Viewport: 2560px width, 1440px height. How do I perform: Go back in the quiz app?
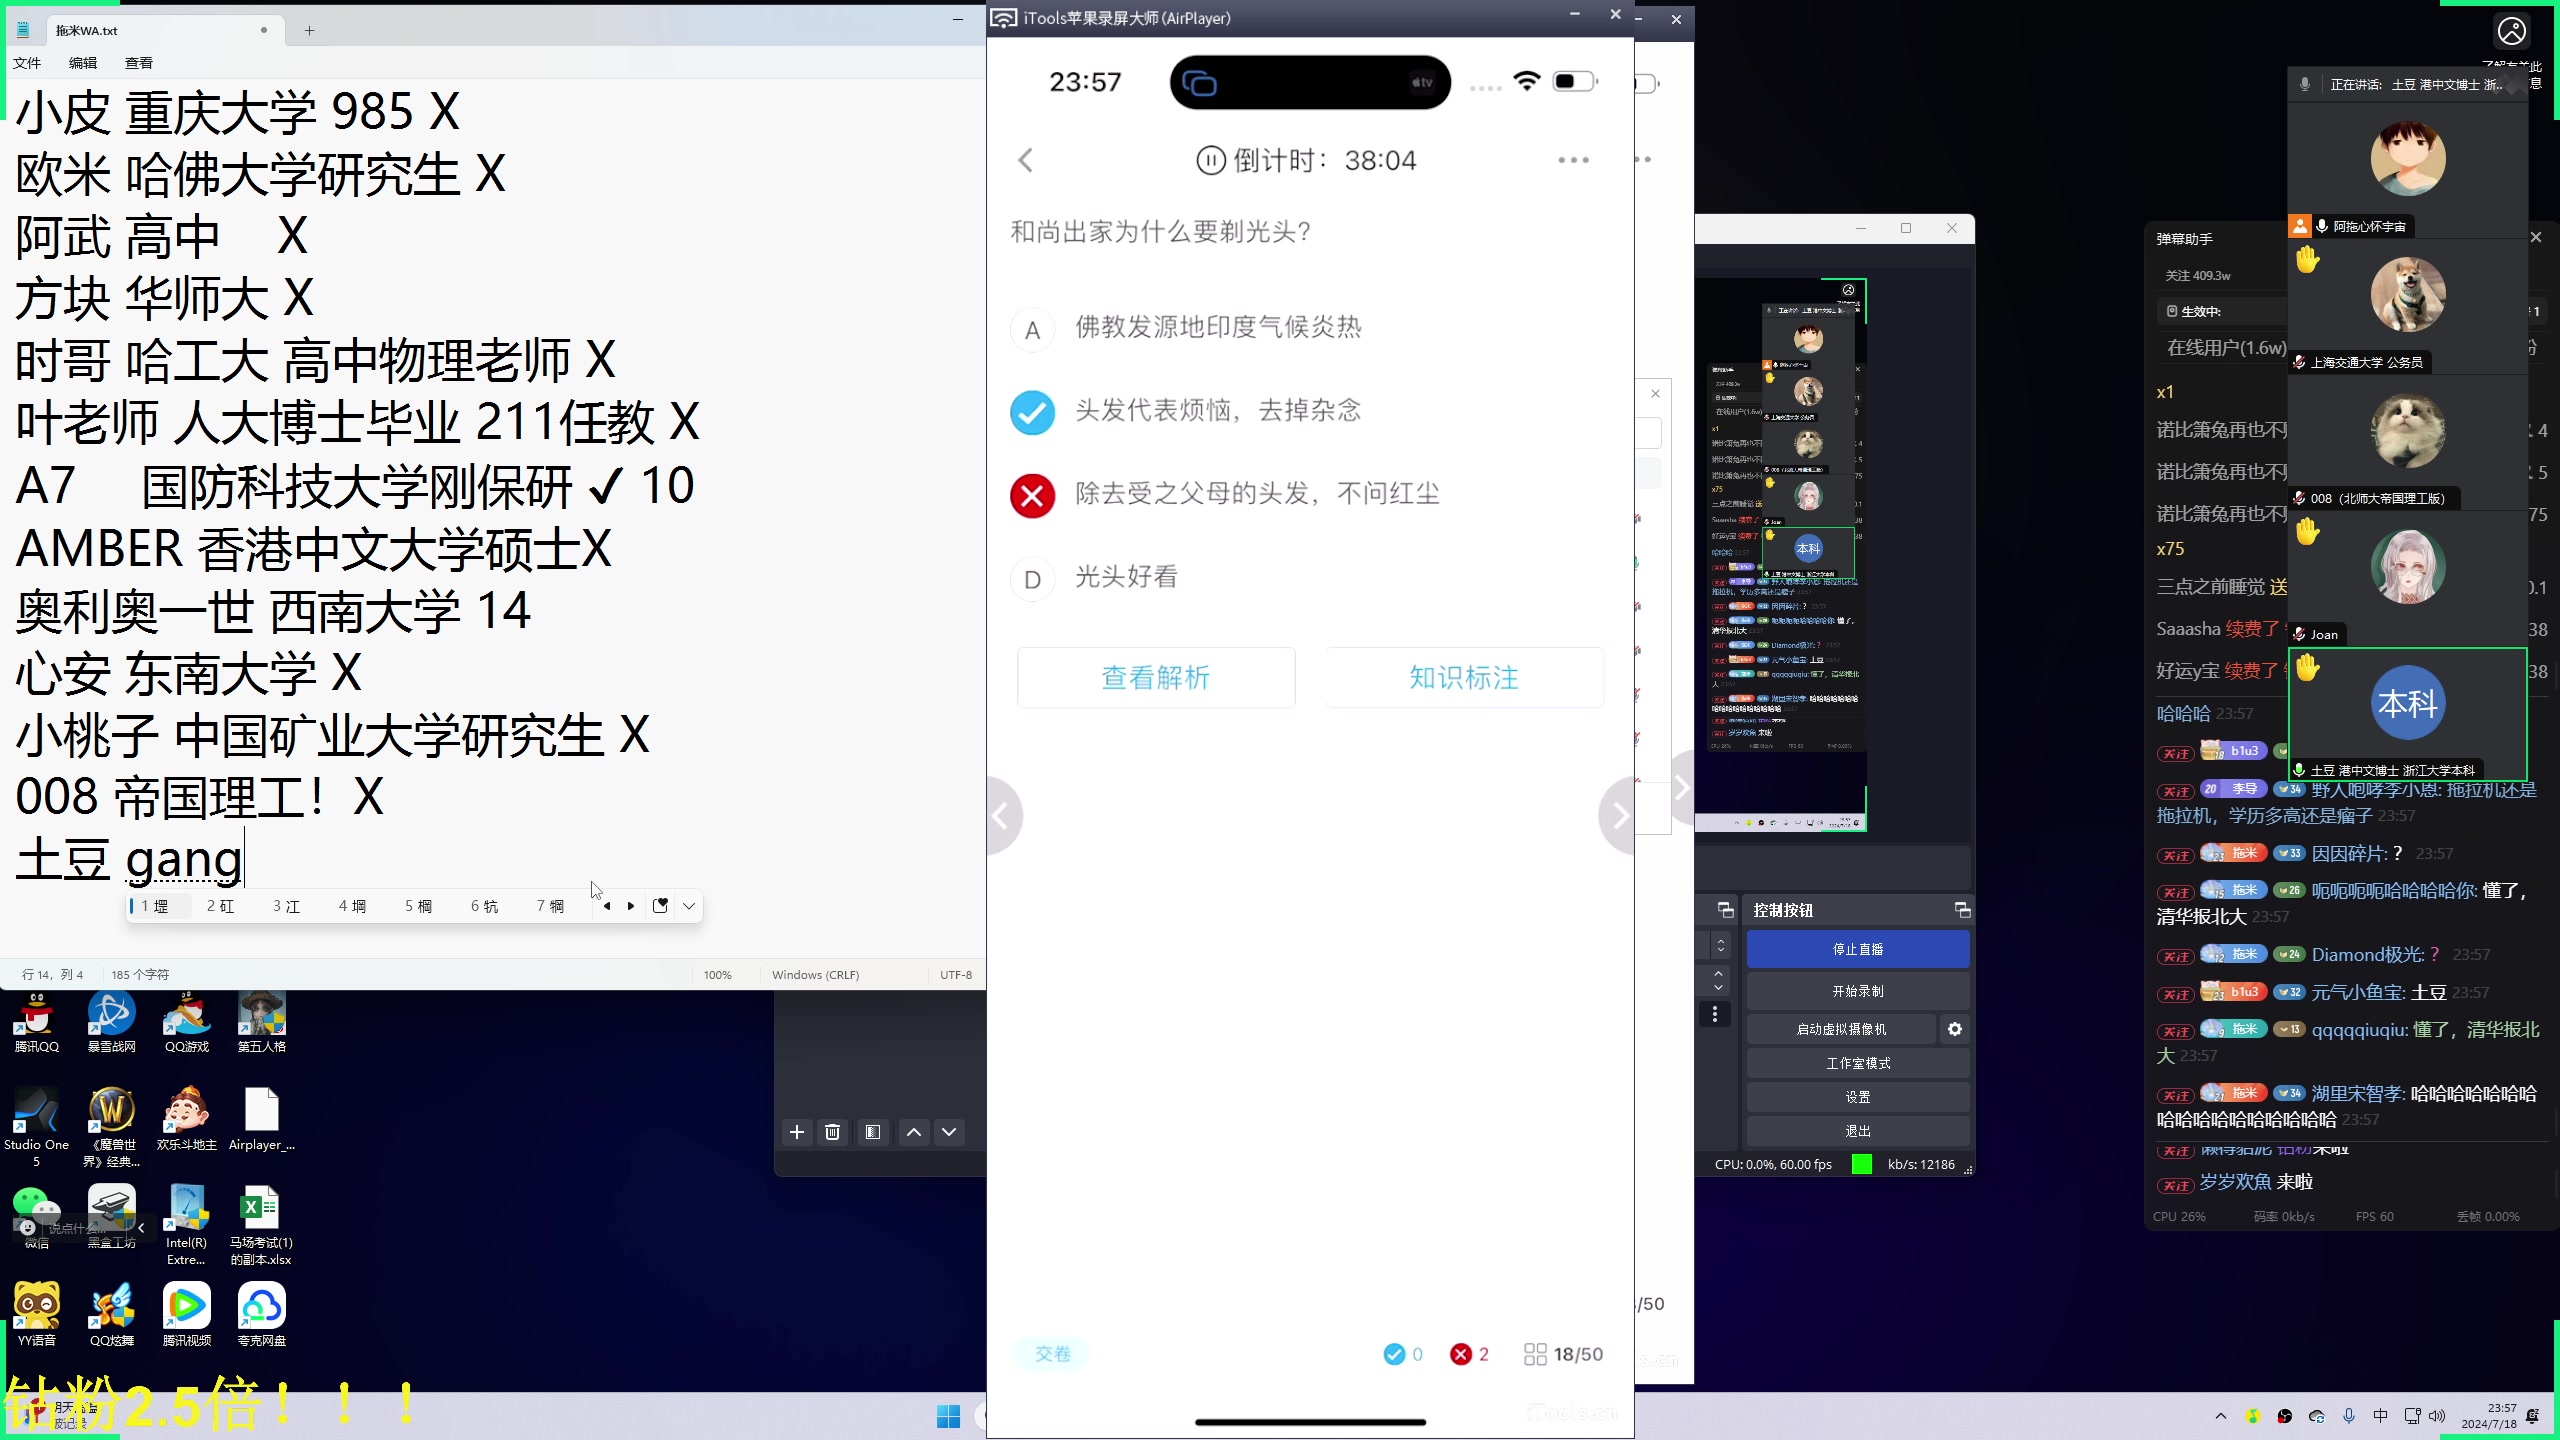coord(1026,160)
